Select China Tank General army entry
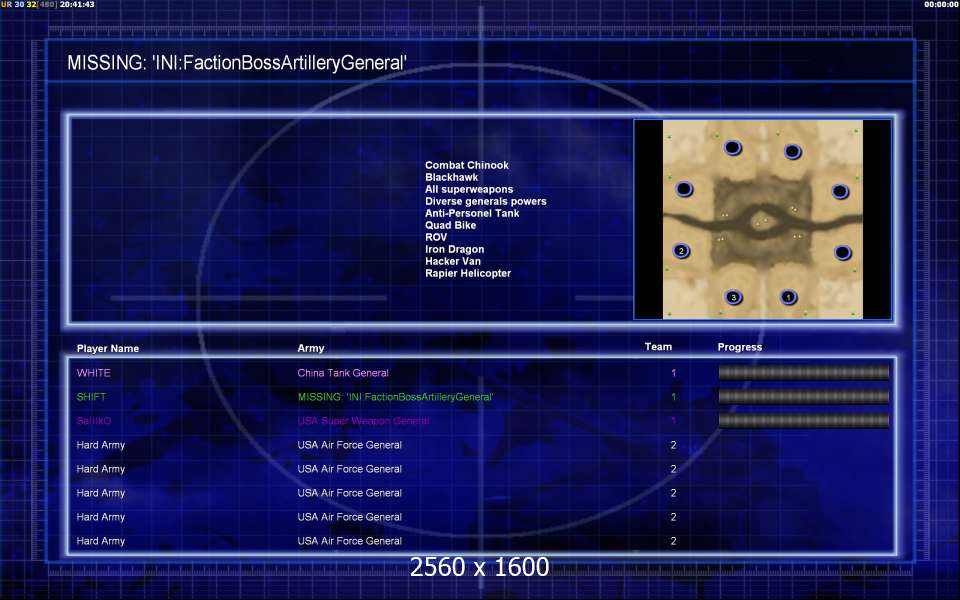The width and height of the screenshot is (960, 600). tap(343, 373)
